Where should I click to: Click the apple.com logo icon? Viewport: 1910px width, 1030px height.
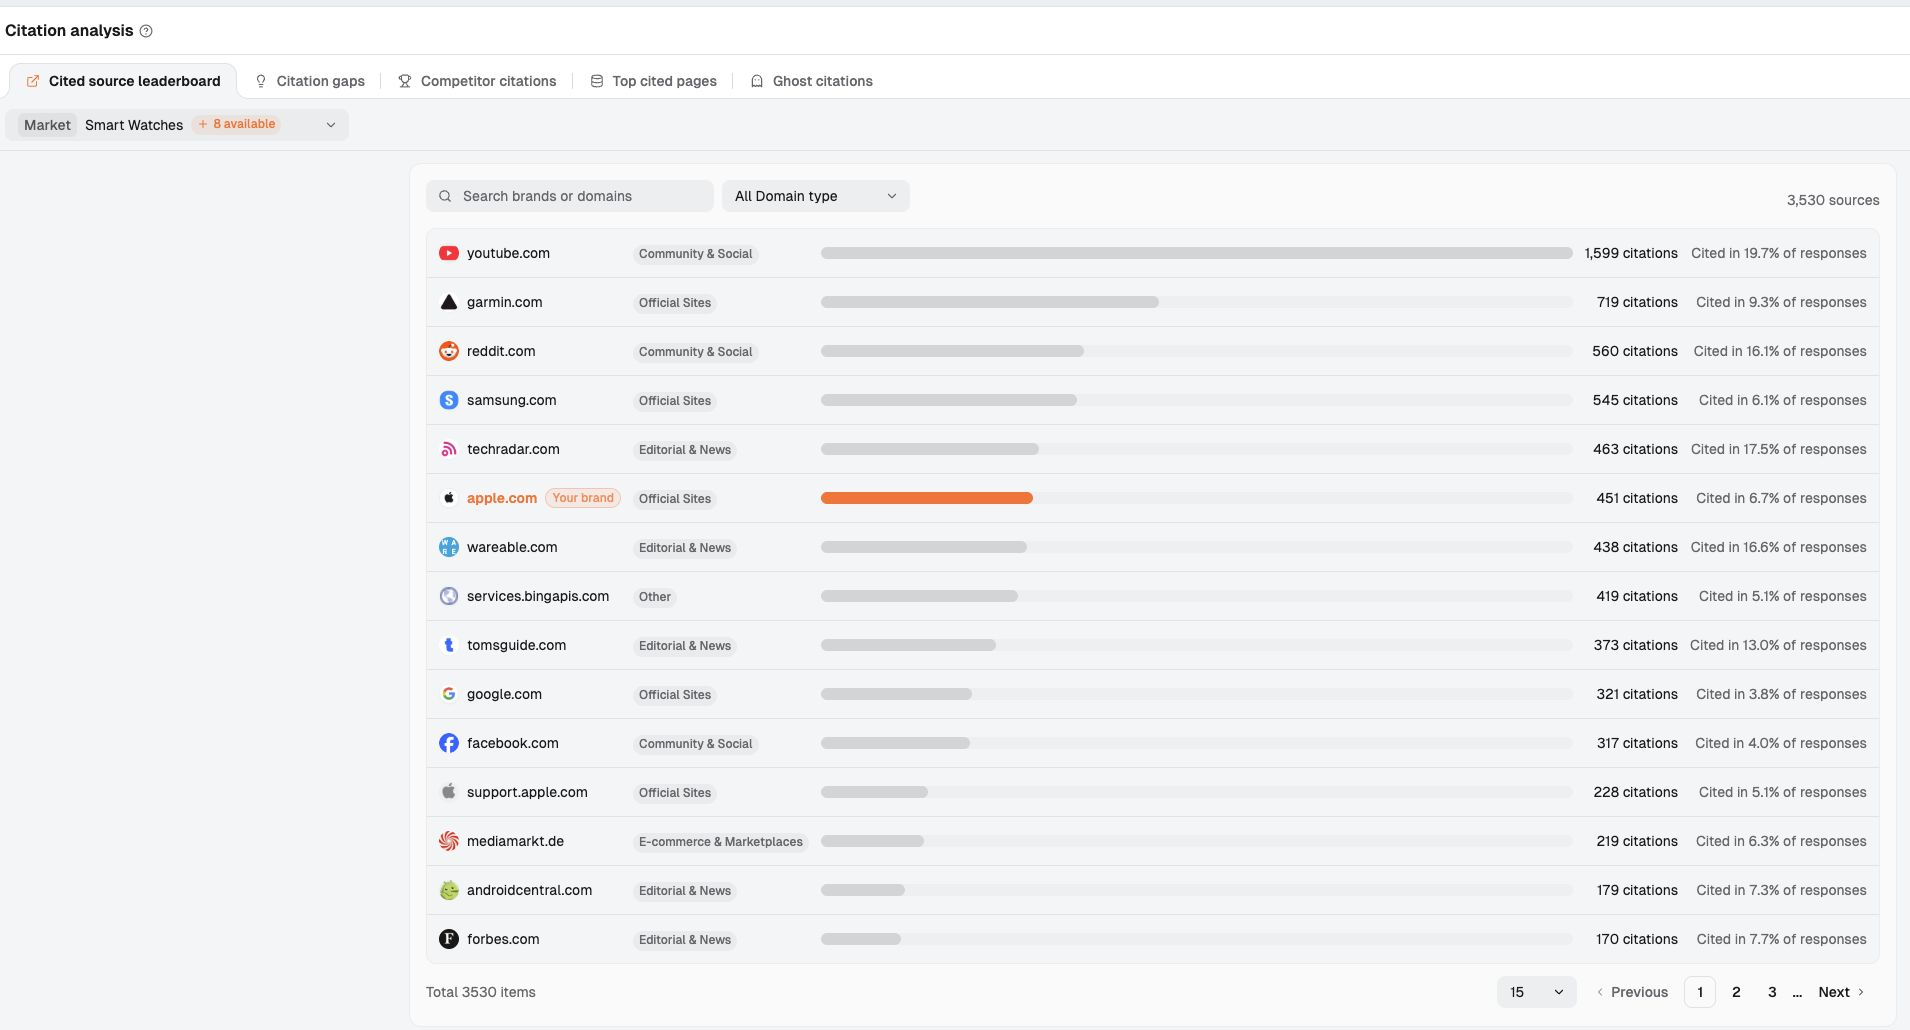(449, 499)
